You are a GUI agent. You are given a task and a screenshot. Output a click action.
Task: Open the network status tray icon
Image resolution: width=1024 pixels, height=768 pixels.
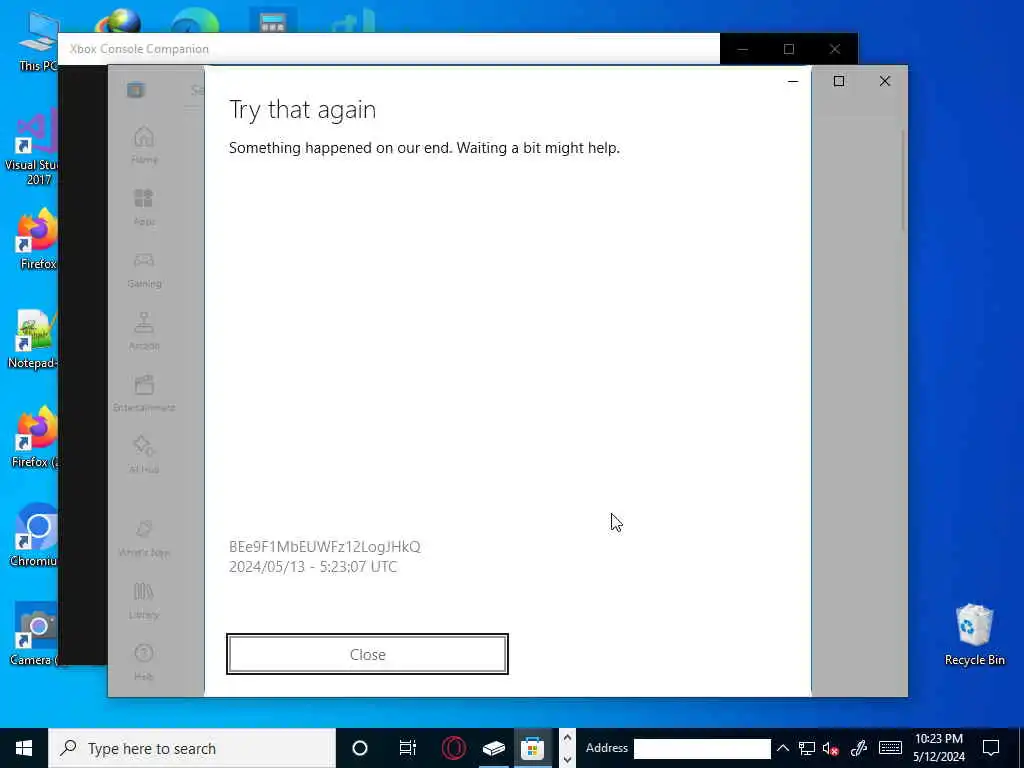click(x=807, y=748)
